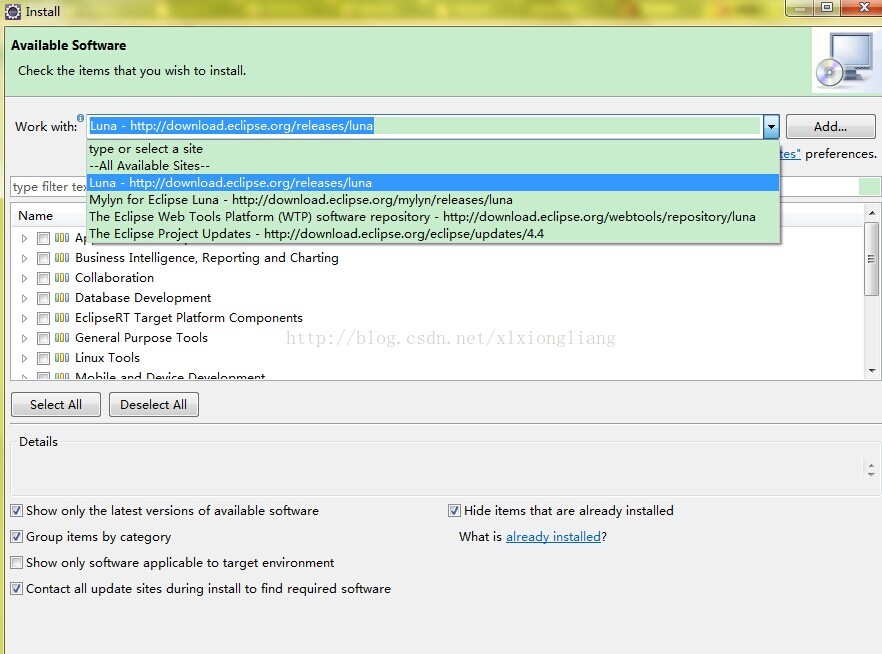Screen dimensions: 882x654
Task: Click the info decorator next to Work with
Action: tap(80, 118)
